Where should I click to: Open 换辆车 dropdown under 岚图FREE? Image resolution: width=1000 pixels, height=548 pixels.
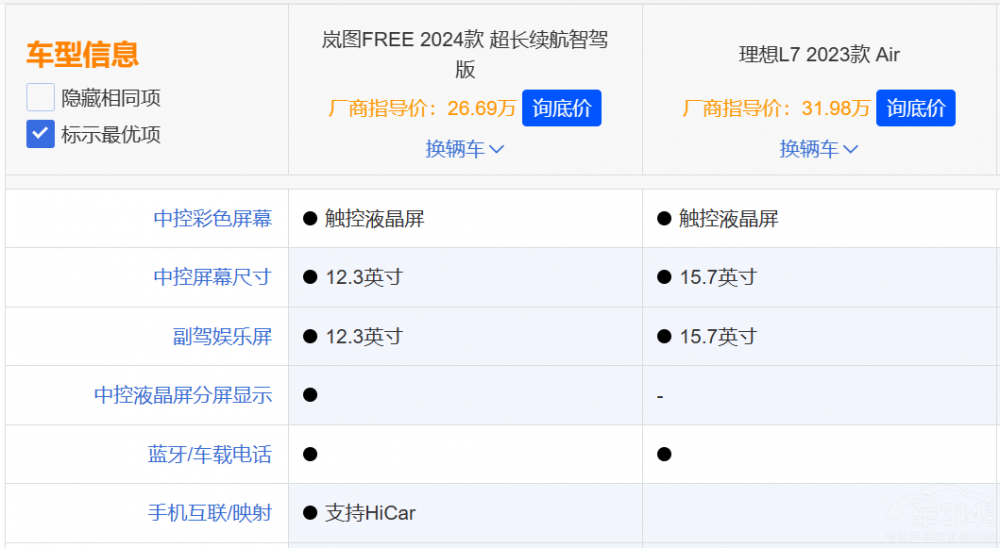click(465, 149)
